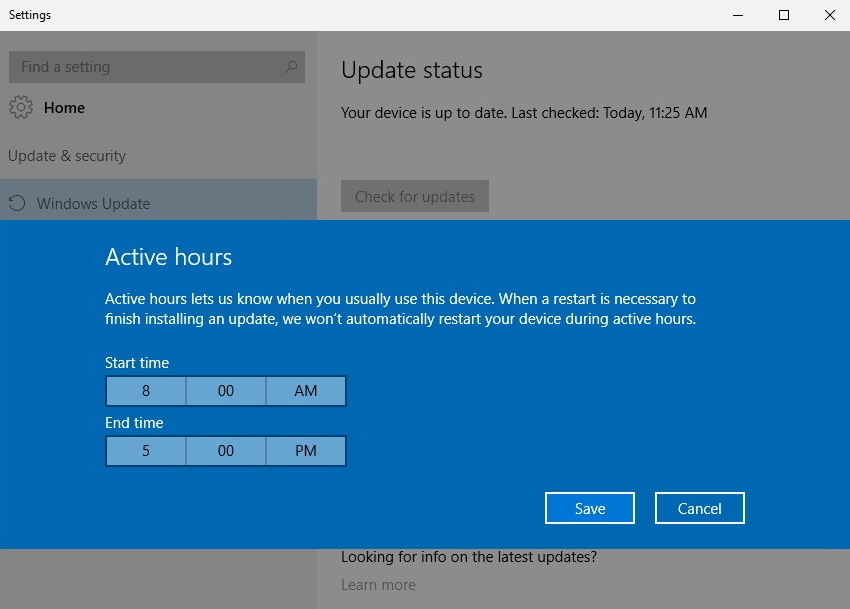The image size is (850, 609).
Task: Click the Update & security section heading
Action: pyautogui.click(x=67, y=156)
